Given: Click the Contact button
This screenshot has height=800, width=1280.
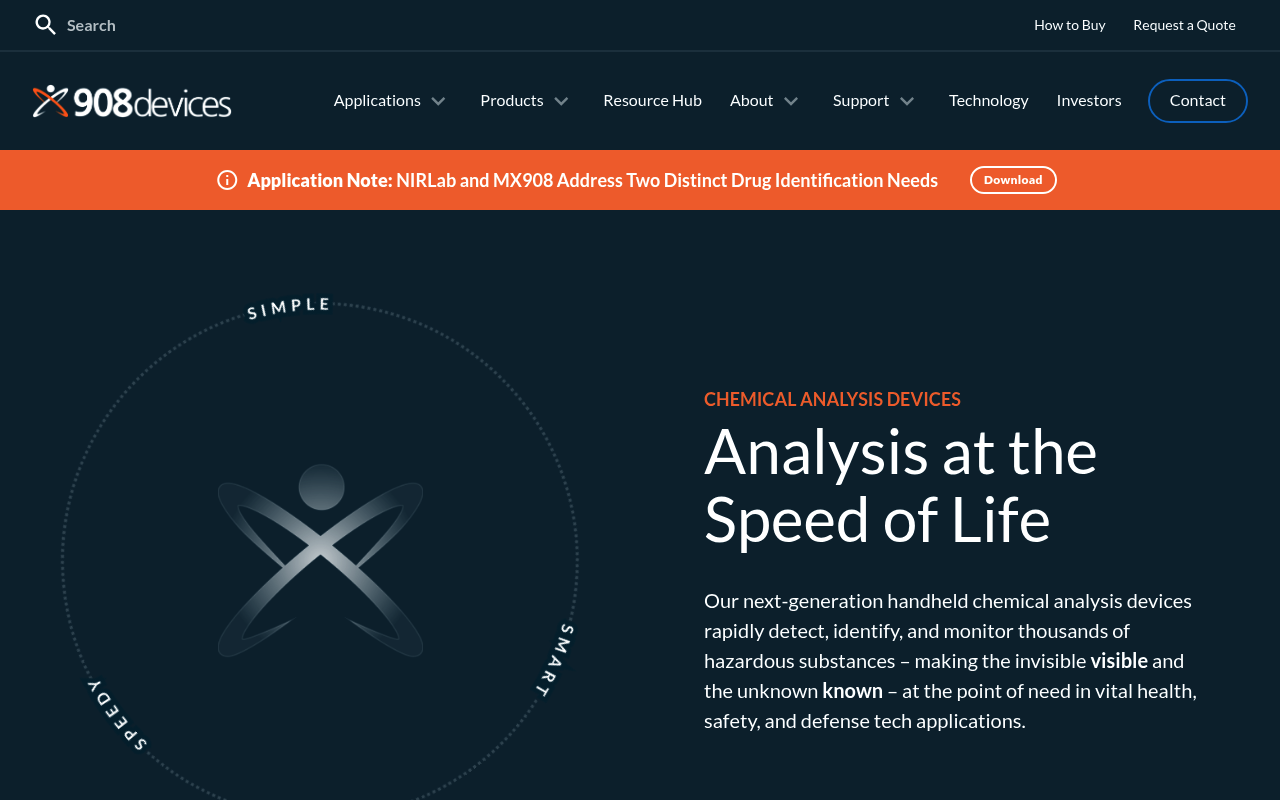Looking at the screenshot, I should pyautogui.click(x=1198, y=101).
